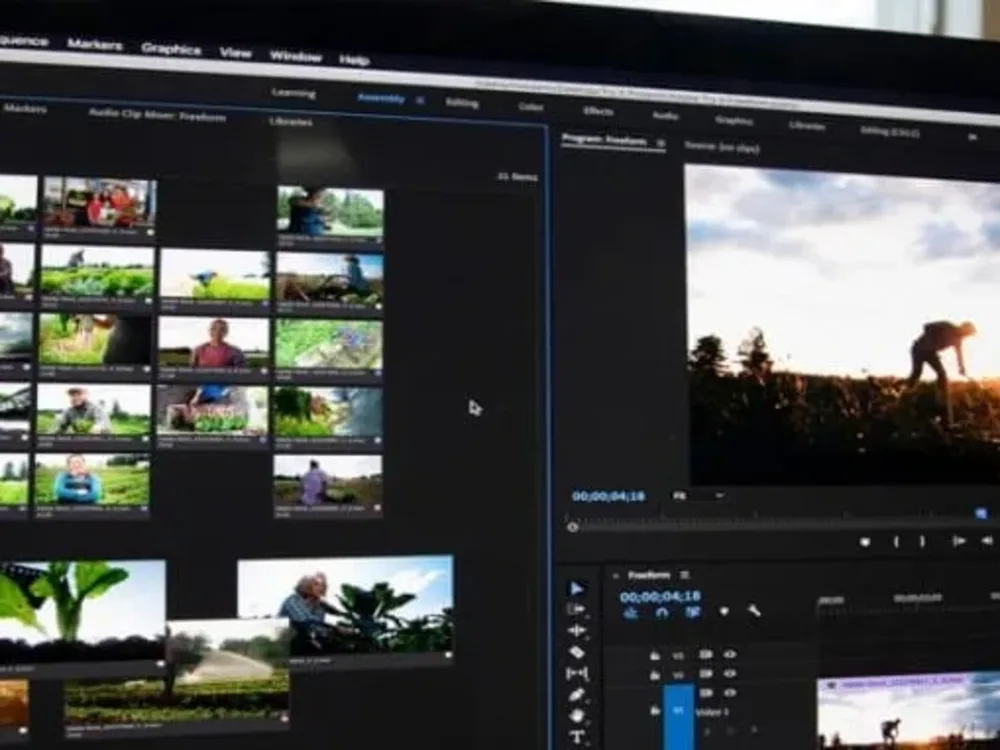Click blue icon at right of Program scrub bar

click(x=981, y=513)
